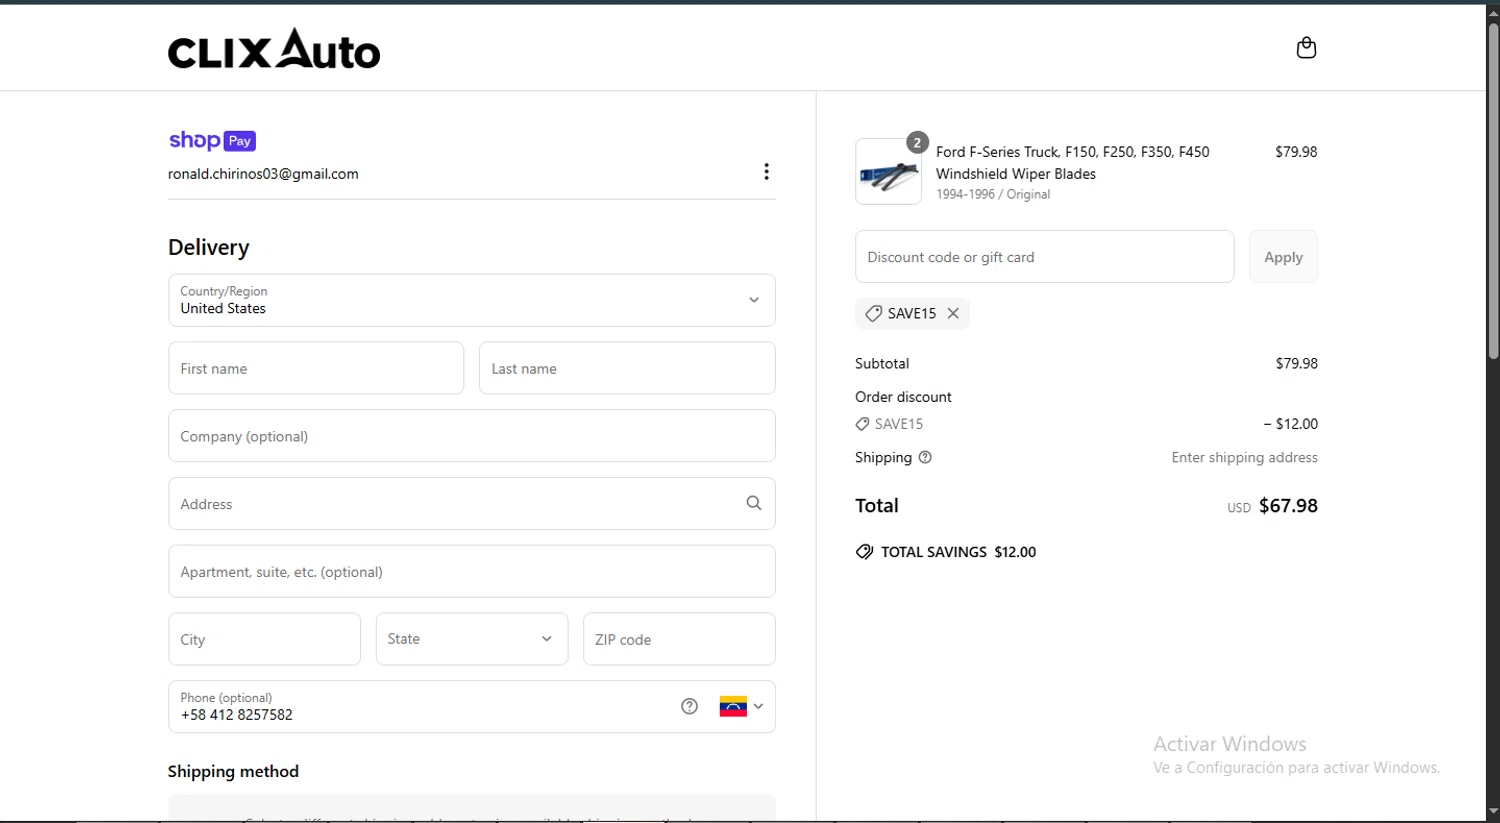
Task: Click the Shop Pay logo
Action: click(x=212, y=141)
